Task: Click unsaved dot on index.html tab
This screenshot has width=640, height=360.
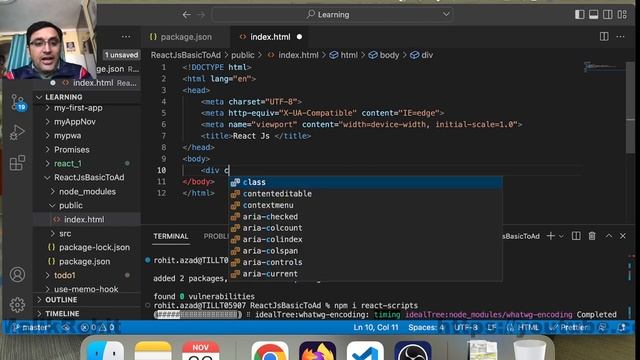Action: [x=299, y=37]
